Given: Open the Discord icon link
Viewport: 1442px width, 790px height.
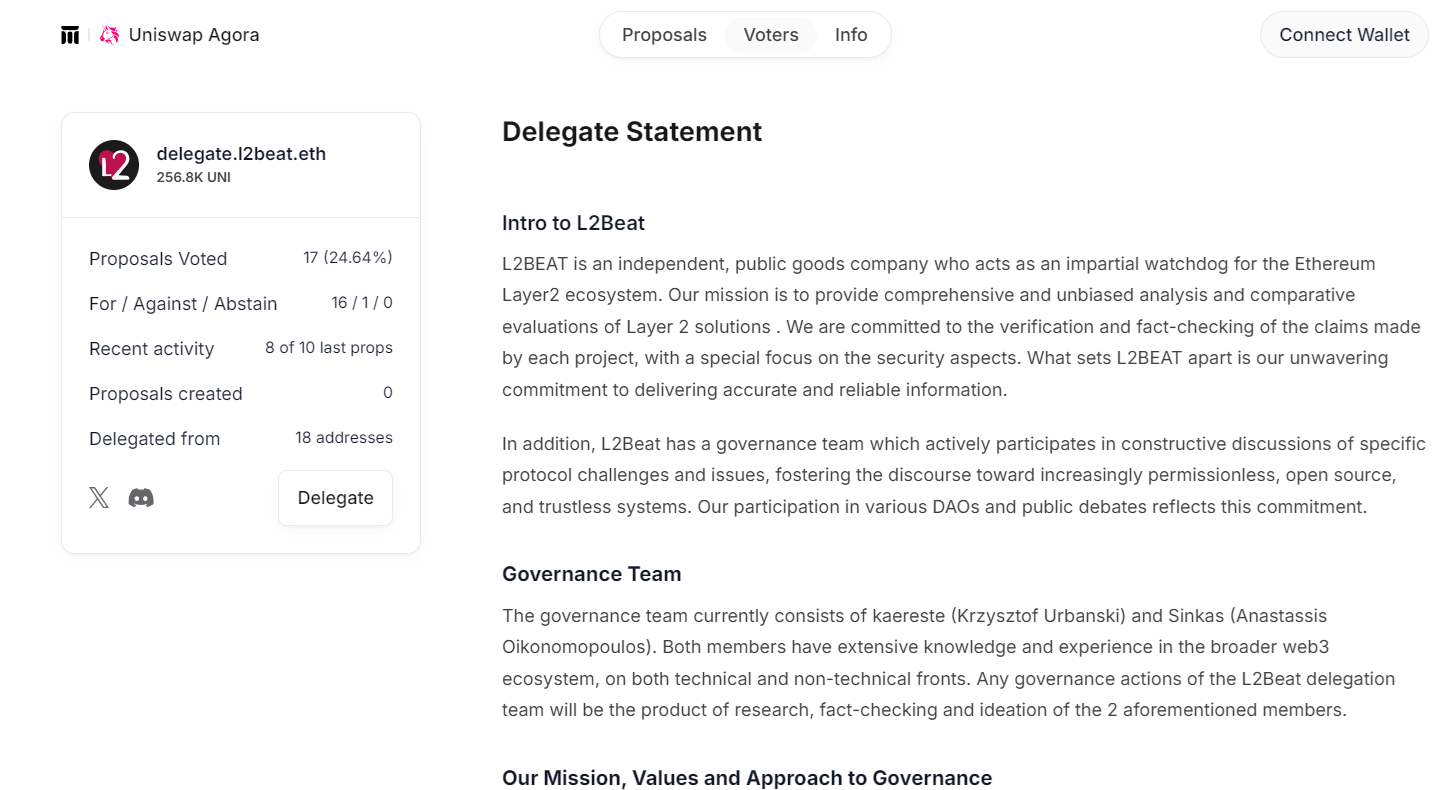Looking at the screenshot, I should click(141, 498).
